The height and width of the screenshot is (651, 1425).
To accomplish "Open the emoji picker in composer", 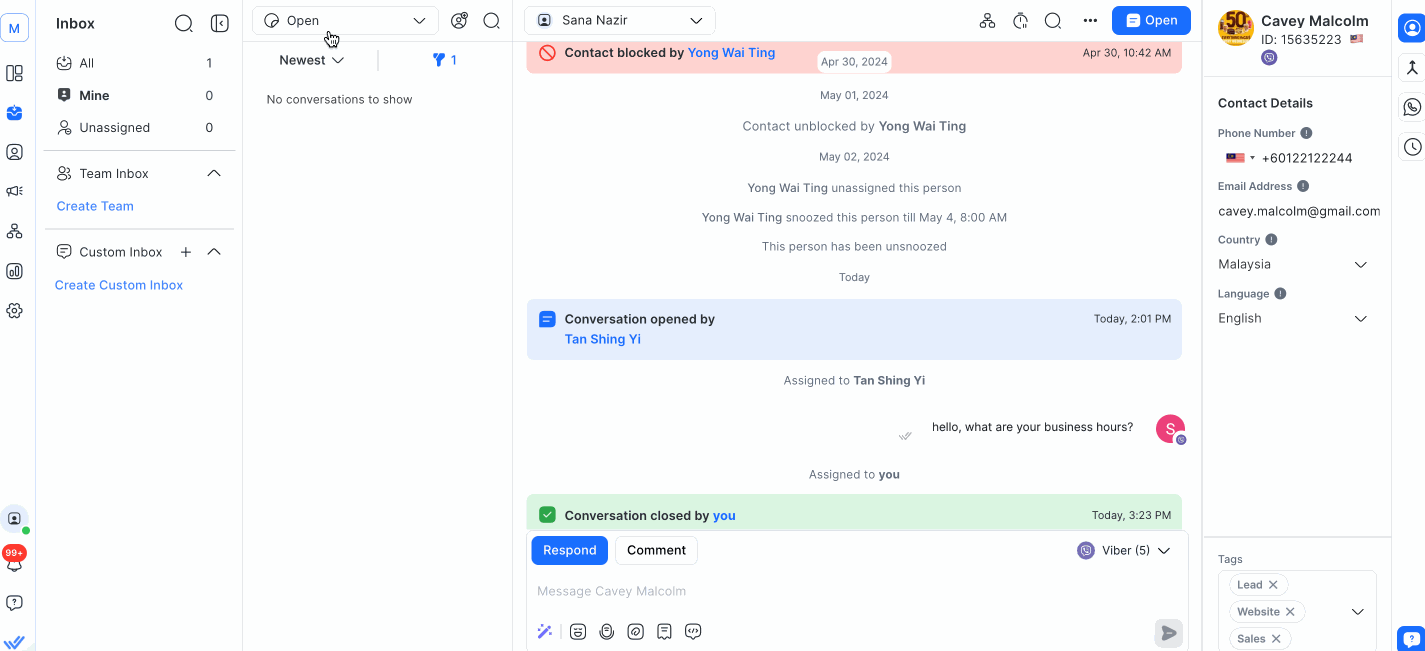I will click(x=578, y=631).
